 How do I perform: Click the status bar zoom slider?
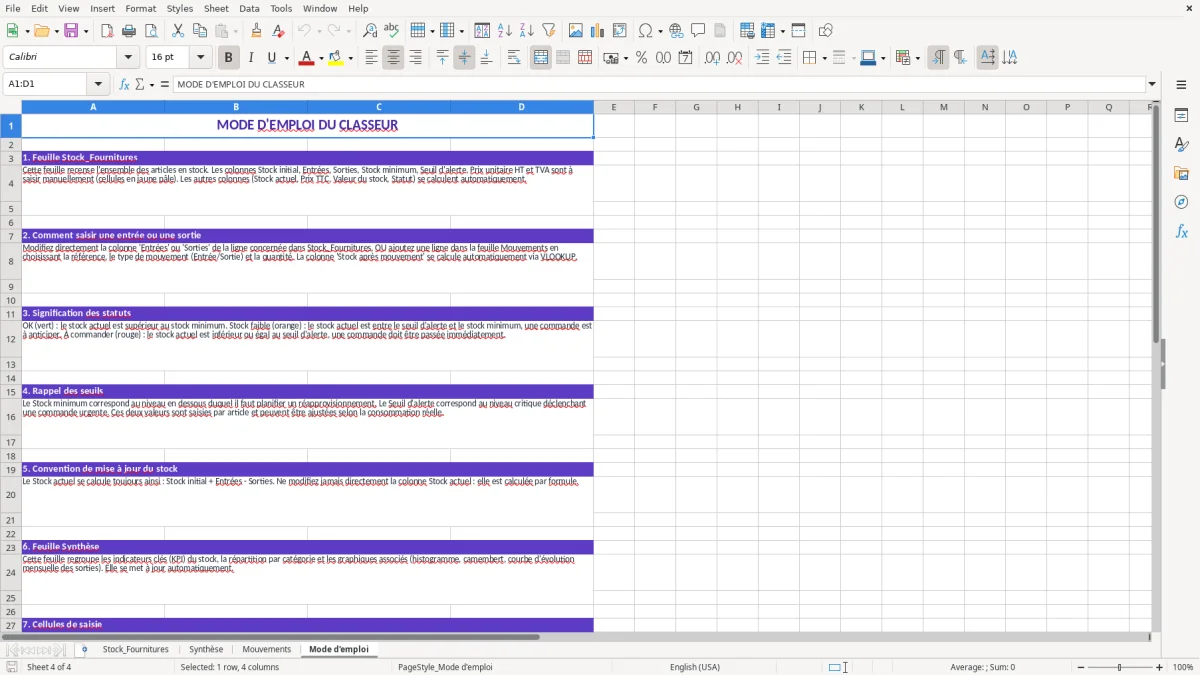coord(1120,667)
